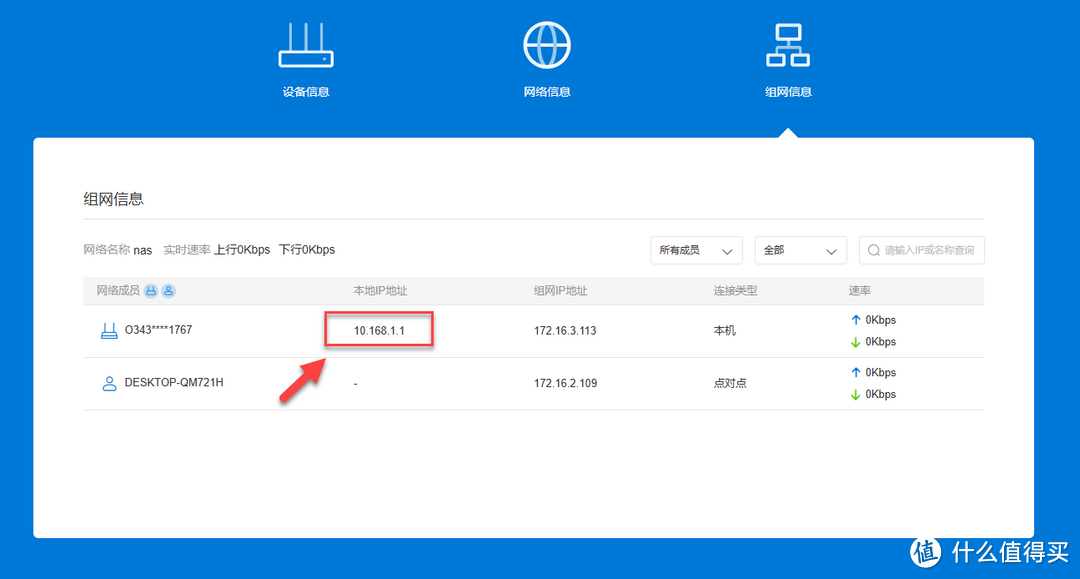
Task: Select the 组网信息 tab label
Action: pyautogui.click(x=788, y=92)
